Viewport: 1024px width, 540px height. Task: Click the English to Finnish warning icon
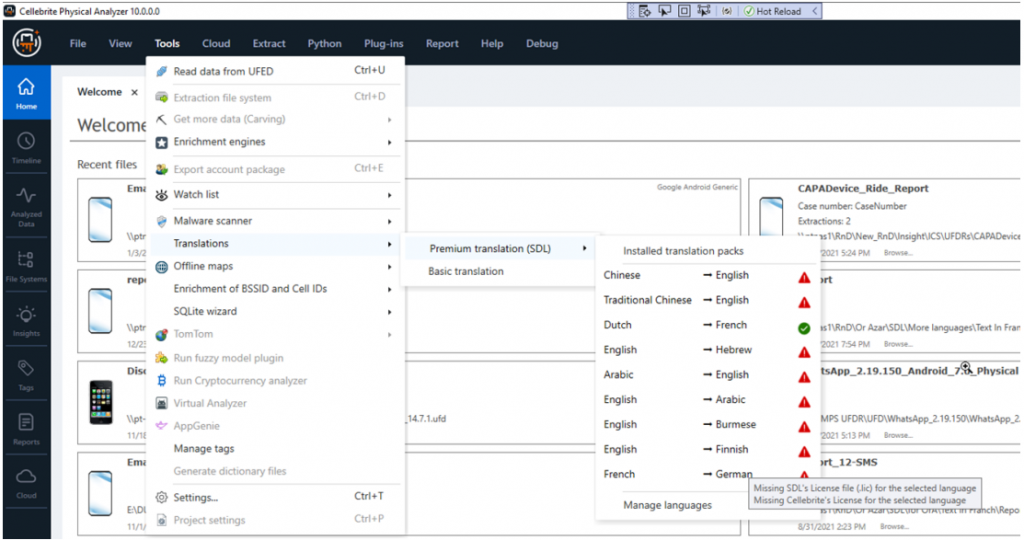804,452
